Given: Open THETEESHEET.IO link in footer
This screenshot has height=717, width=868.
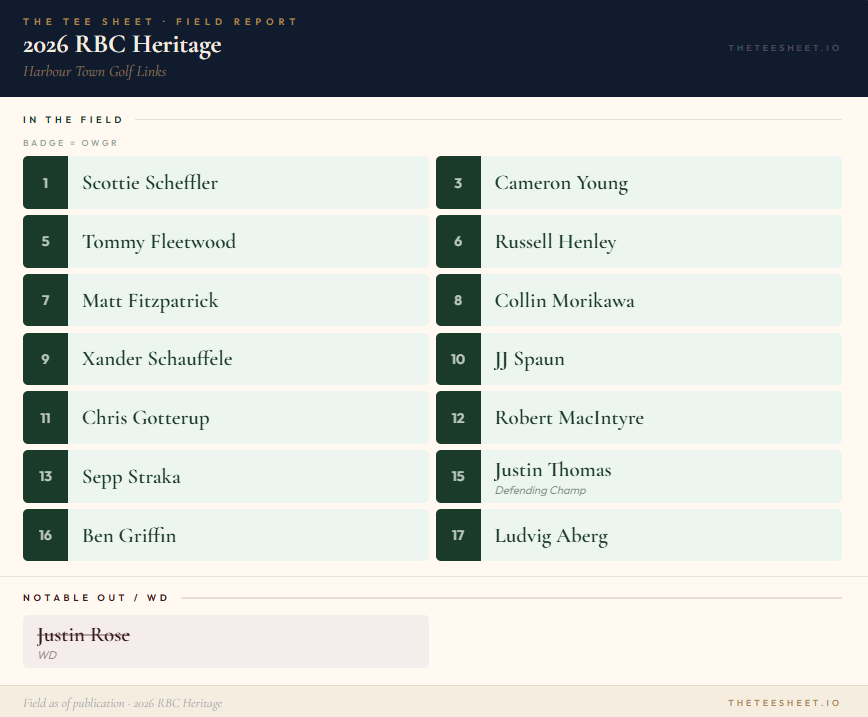Looking at the screenshot, I should [x=784, y=703].
